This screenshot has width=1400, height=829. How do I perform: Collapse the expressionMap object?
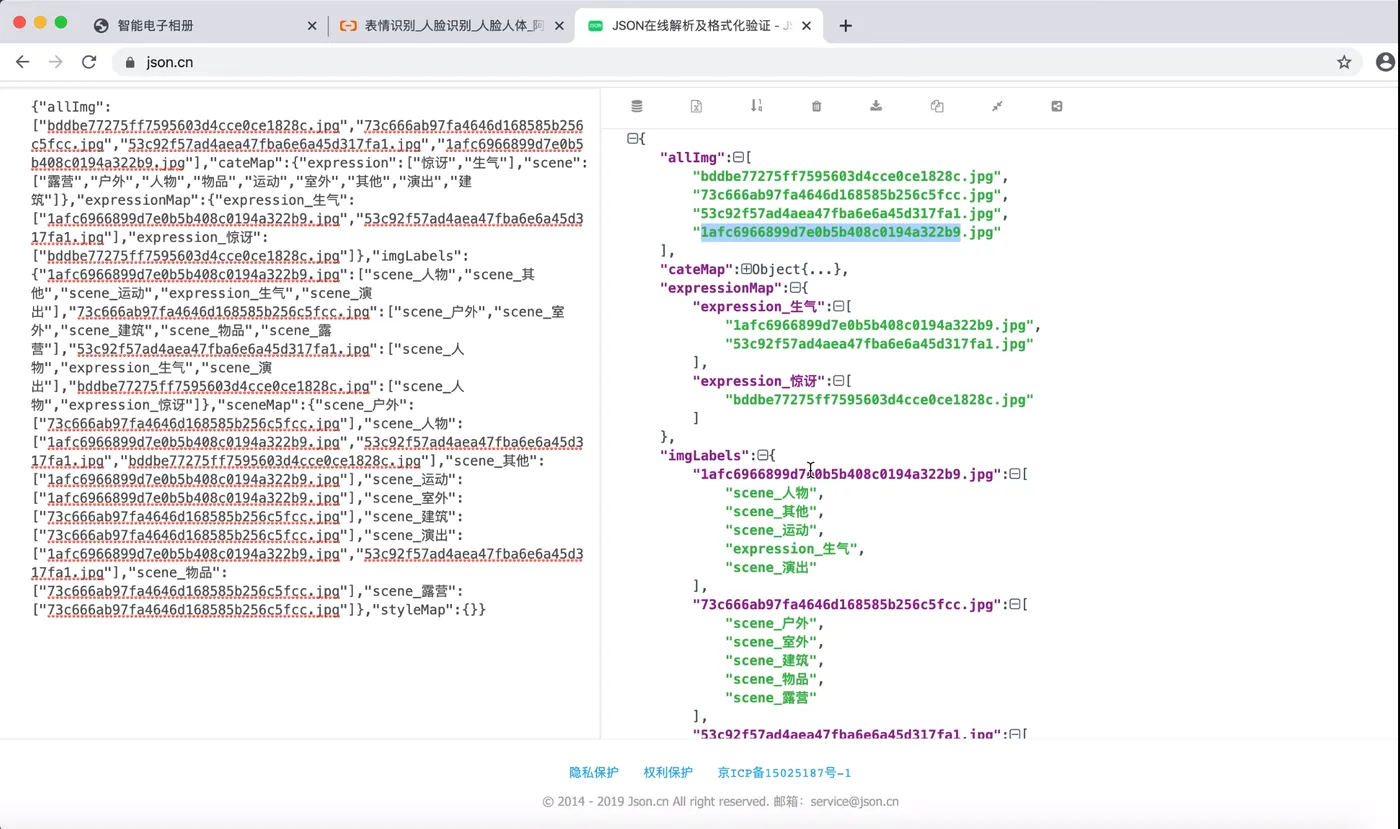[x=796, y=288]
